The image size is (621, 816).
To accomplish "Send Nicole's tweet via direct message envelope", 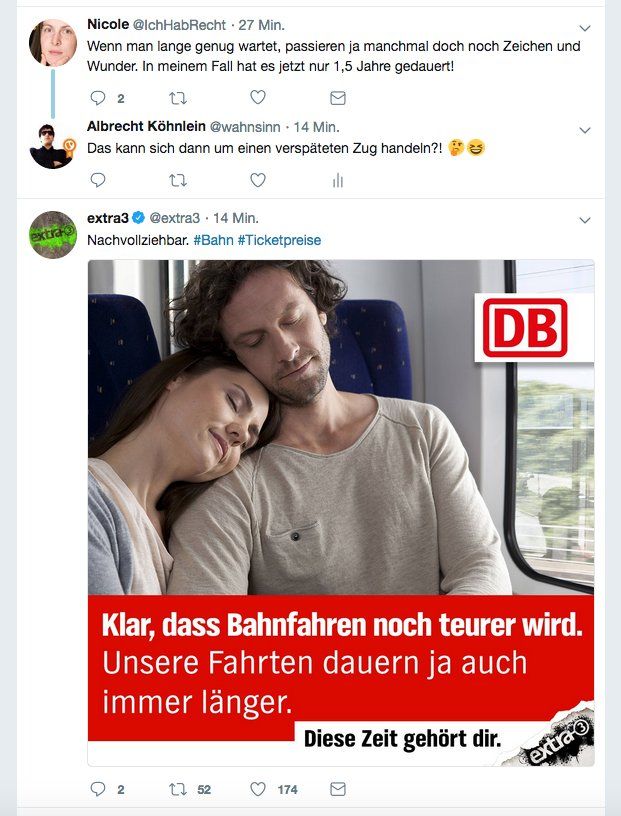I will click(x=338, y=98).
